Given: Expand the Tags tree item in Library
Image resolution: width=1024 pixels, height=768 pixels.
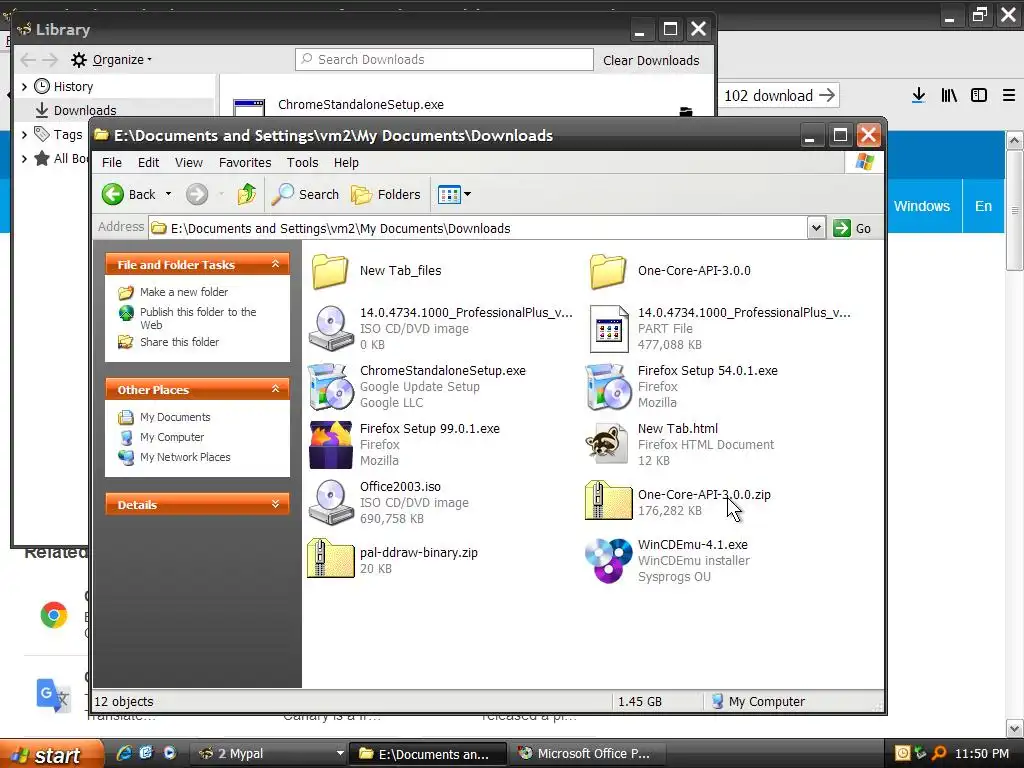Looking at the screenshot, I should coord(24,135).
